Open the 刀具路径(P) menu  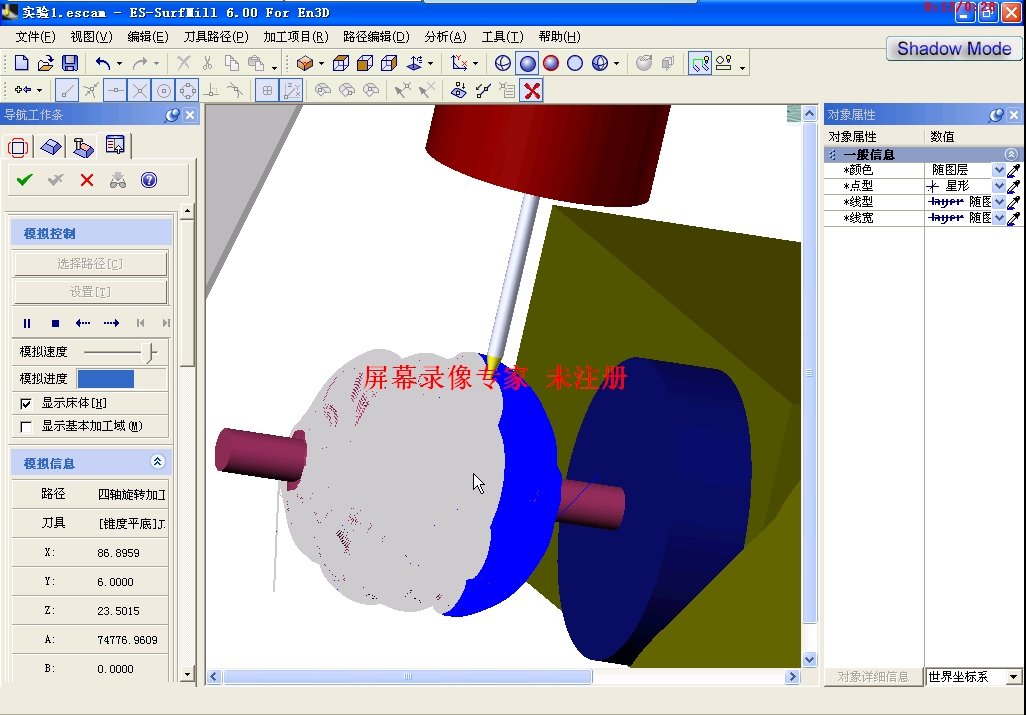coord(215,37)
